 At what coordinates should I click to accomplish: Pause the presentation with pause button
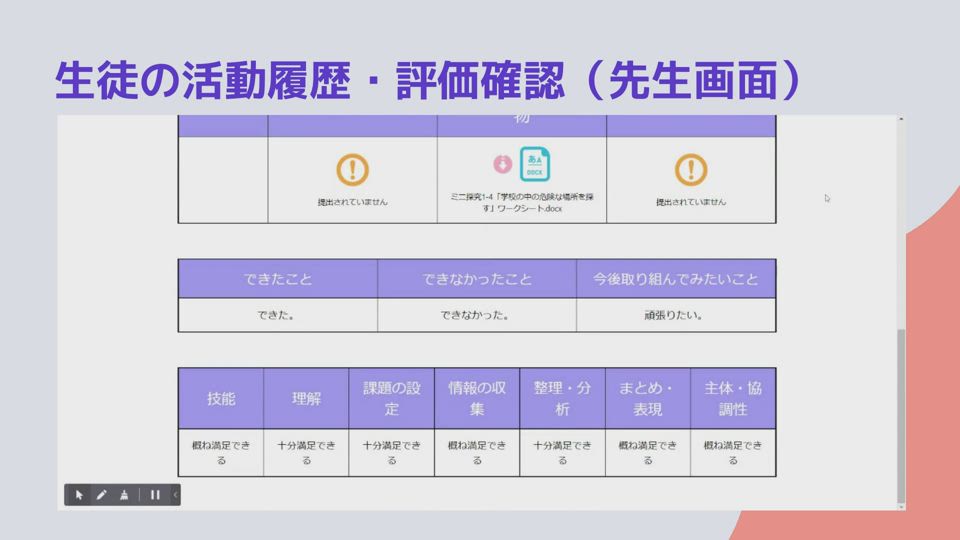[x=155, y=495]
